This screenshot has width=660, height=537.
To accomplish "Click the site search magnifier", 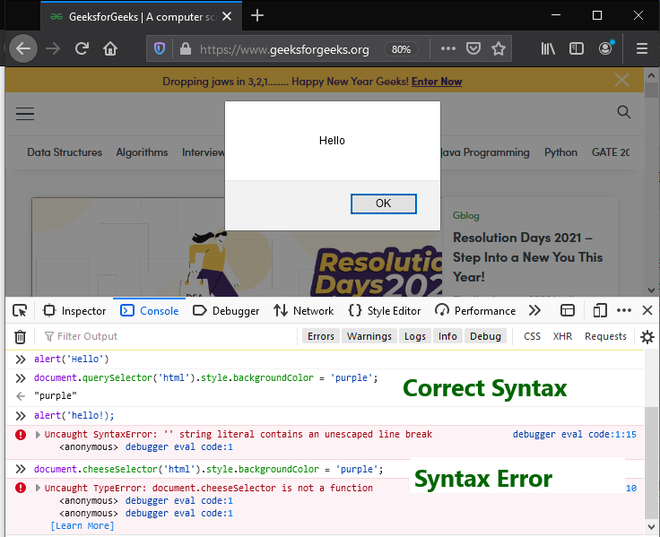I will pos(624,112).
